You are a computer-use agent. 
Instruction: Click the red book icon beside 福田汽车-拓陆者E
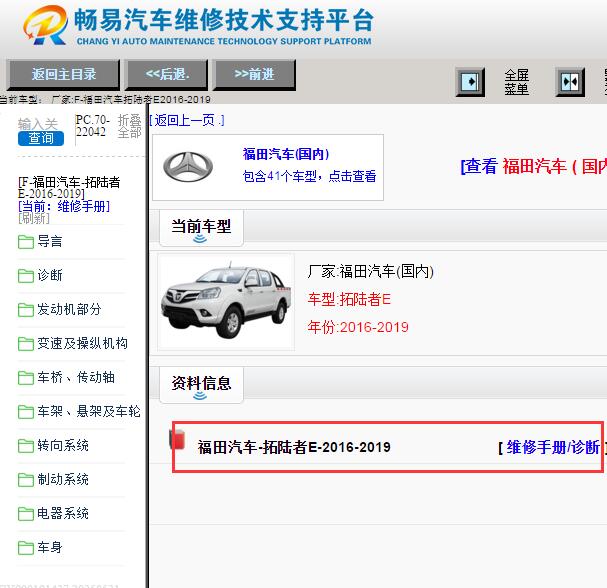(178, 439)
